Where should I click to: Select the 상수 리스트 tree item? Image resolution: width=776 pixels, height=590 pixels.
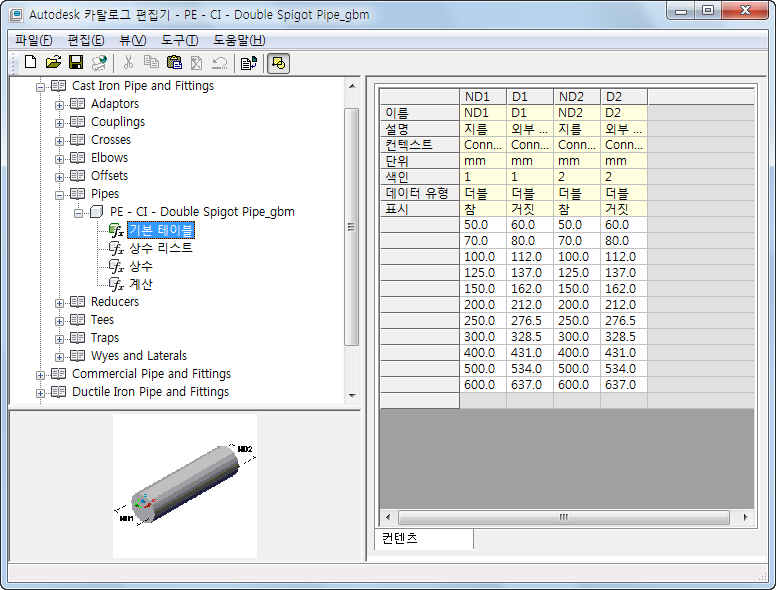click(x=161, y=248)
